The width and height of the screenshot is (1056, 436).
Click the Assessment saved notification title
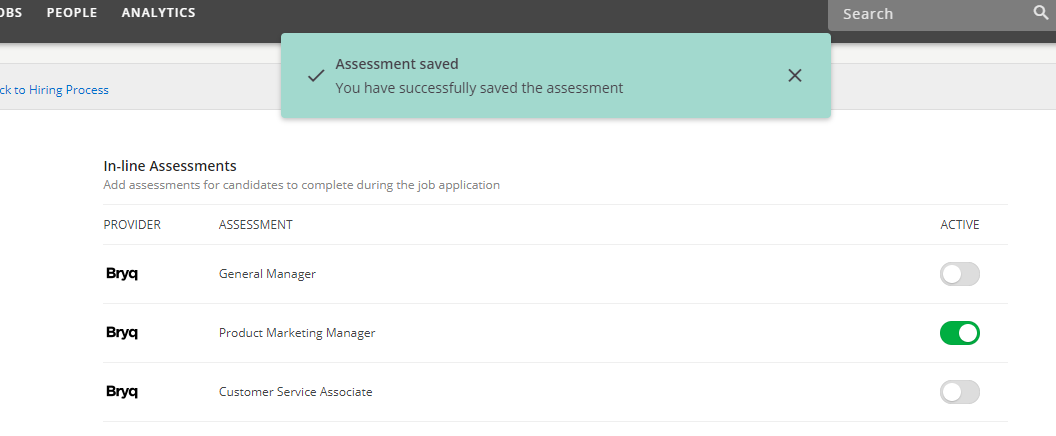(x=397, y=64)
